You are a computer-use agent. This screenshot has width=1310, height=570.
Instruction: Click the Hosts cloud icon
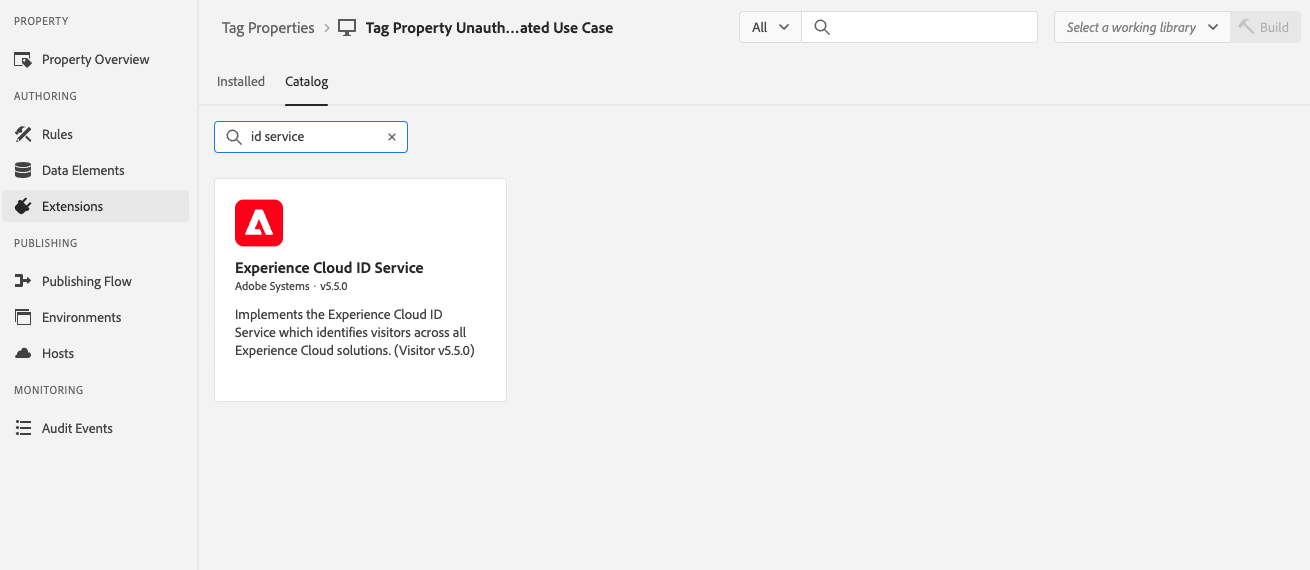(23, 353)
